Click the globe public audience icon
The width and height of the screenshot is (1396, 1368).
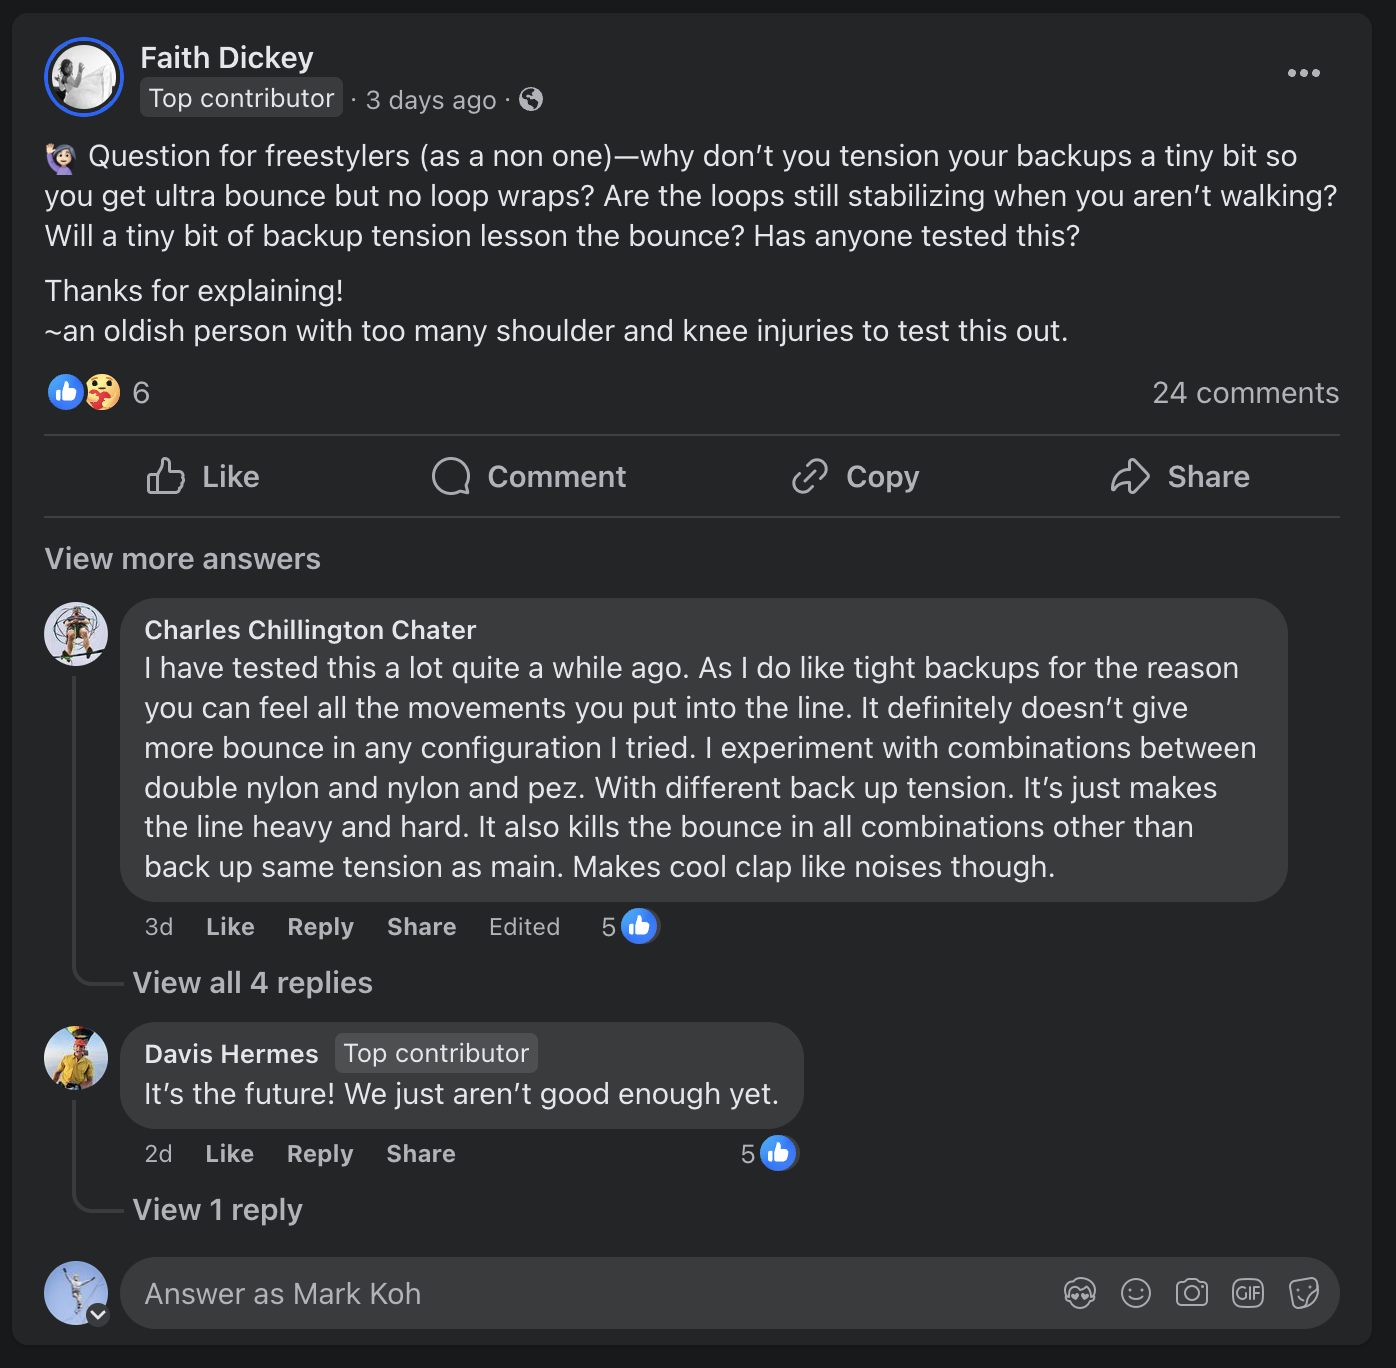[531, 99]
